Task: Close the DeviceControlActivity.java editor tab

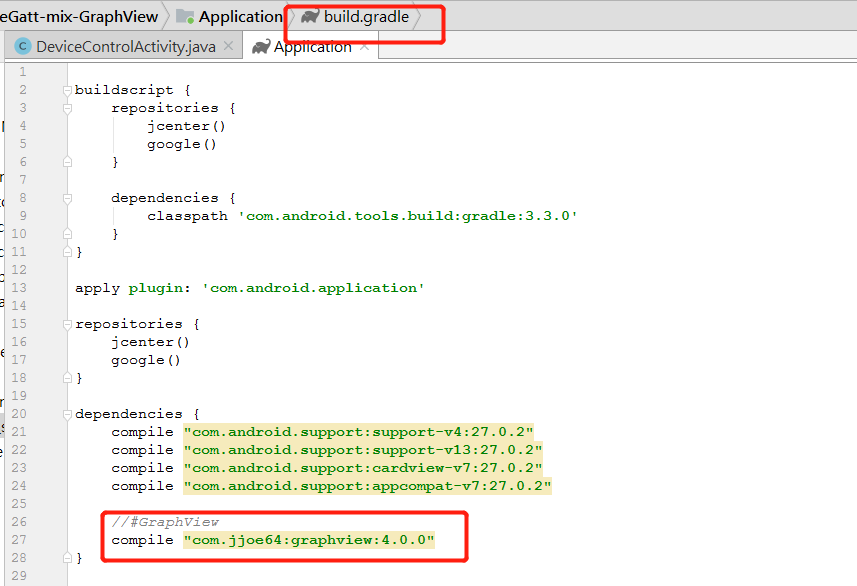Action: [x=230, y=45]
